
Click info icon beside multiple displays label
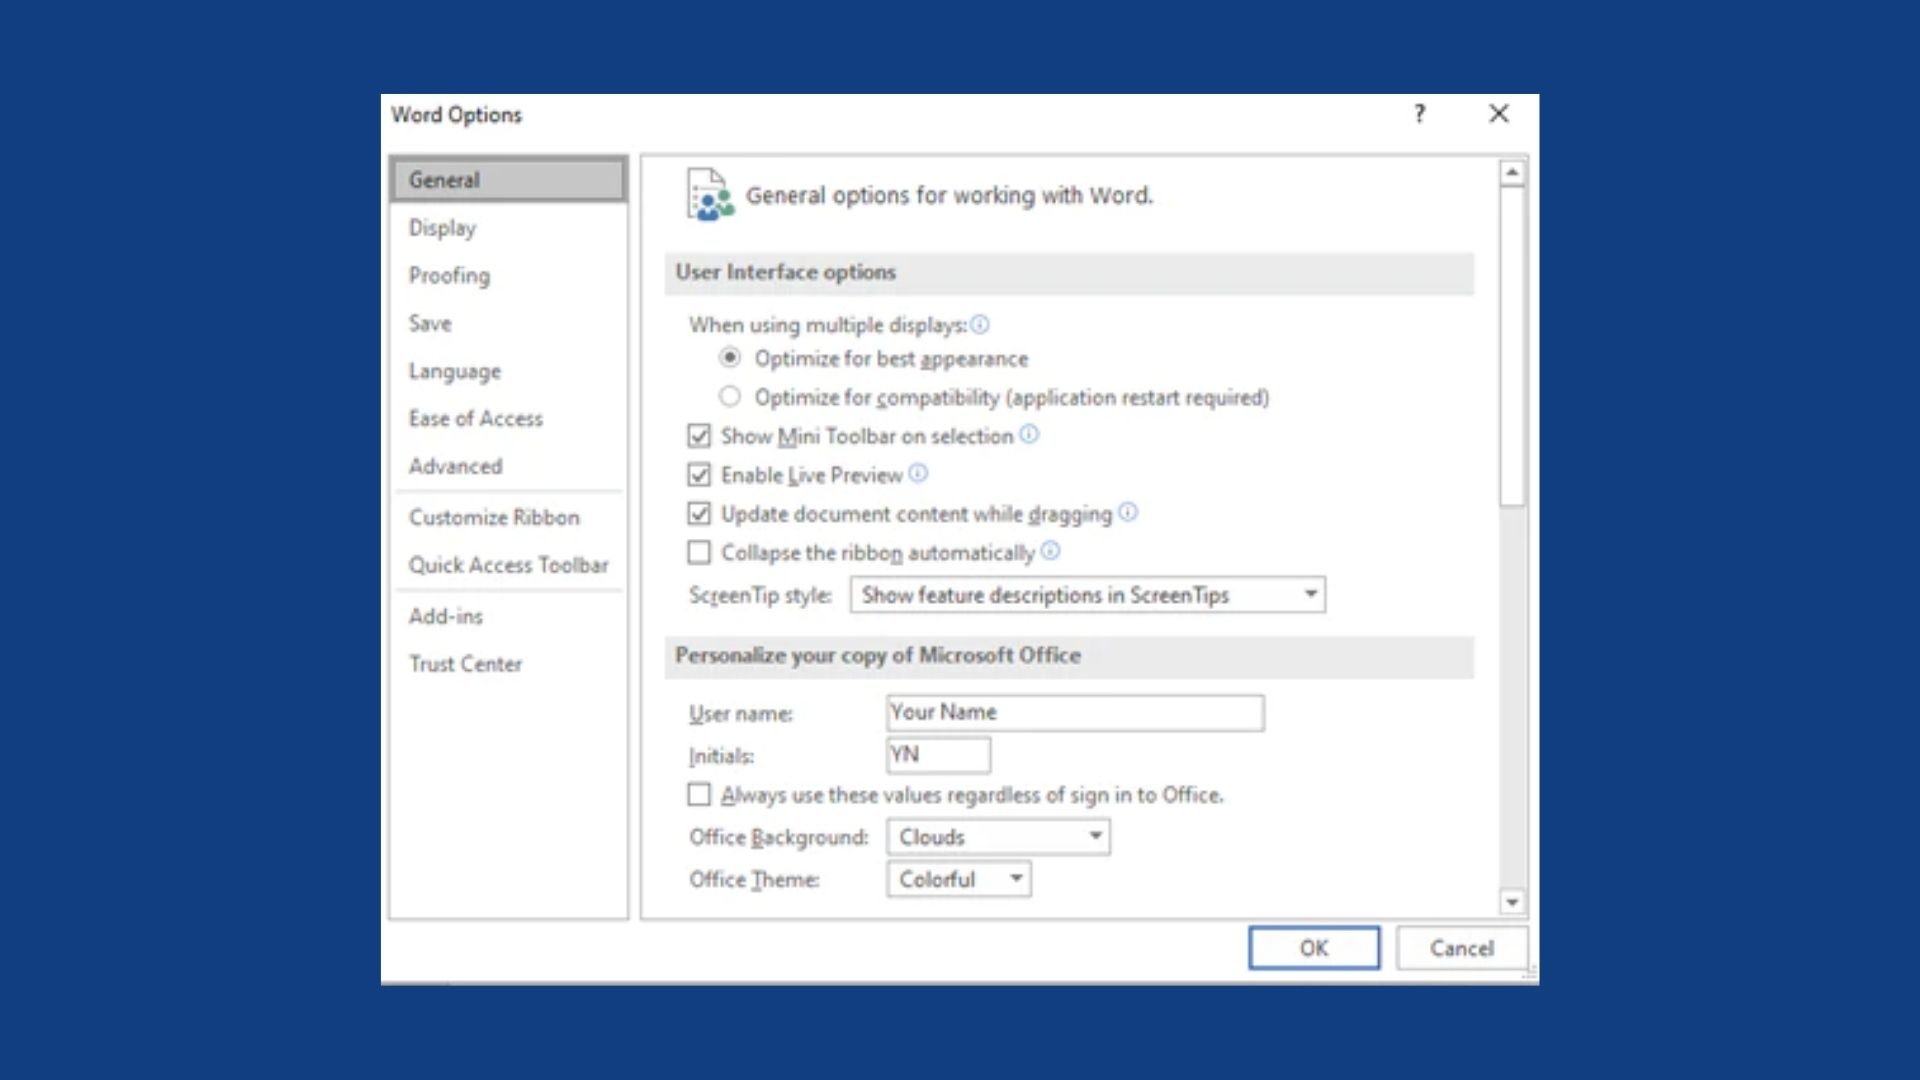point(980,324)
